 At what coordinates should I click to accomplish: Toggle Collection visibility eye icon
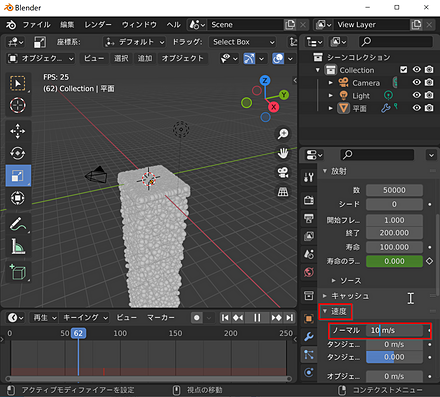[x=417, y=70]
